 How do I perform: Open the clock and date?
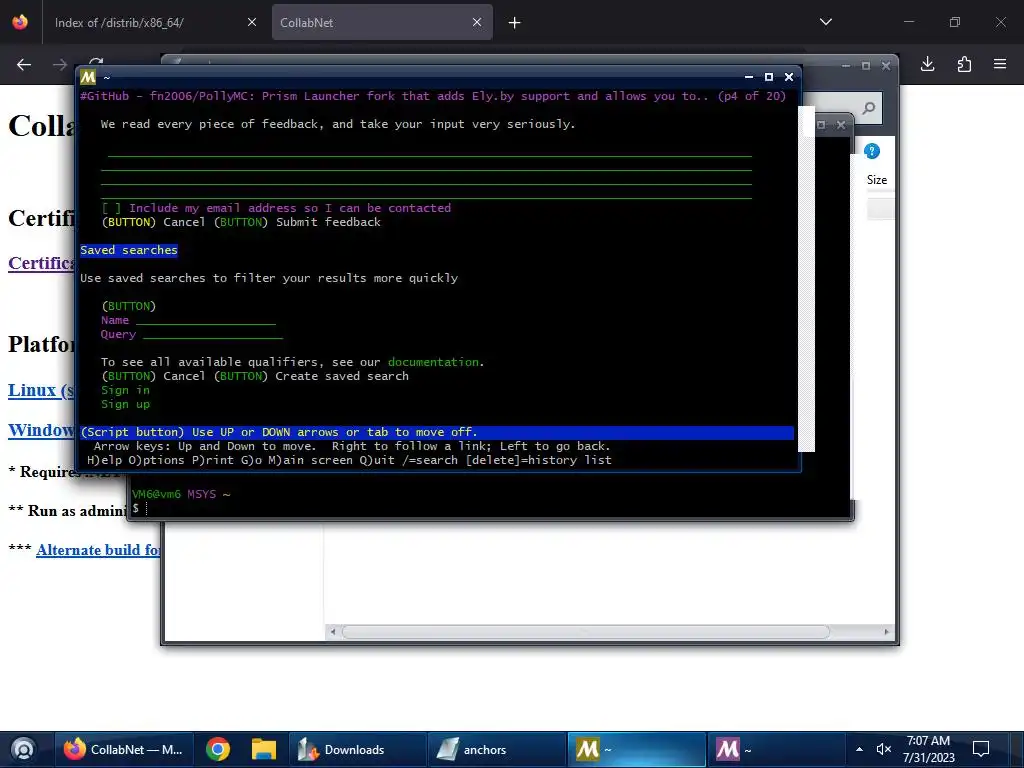tap(929, 749)
